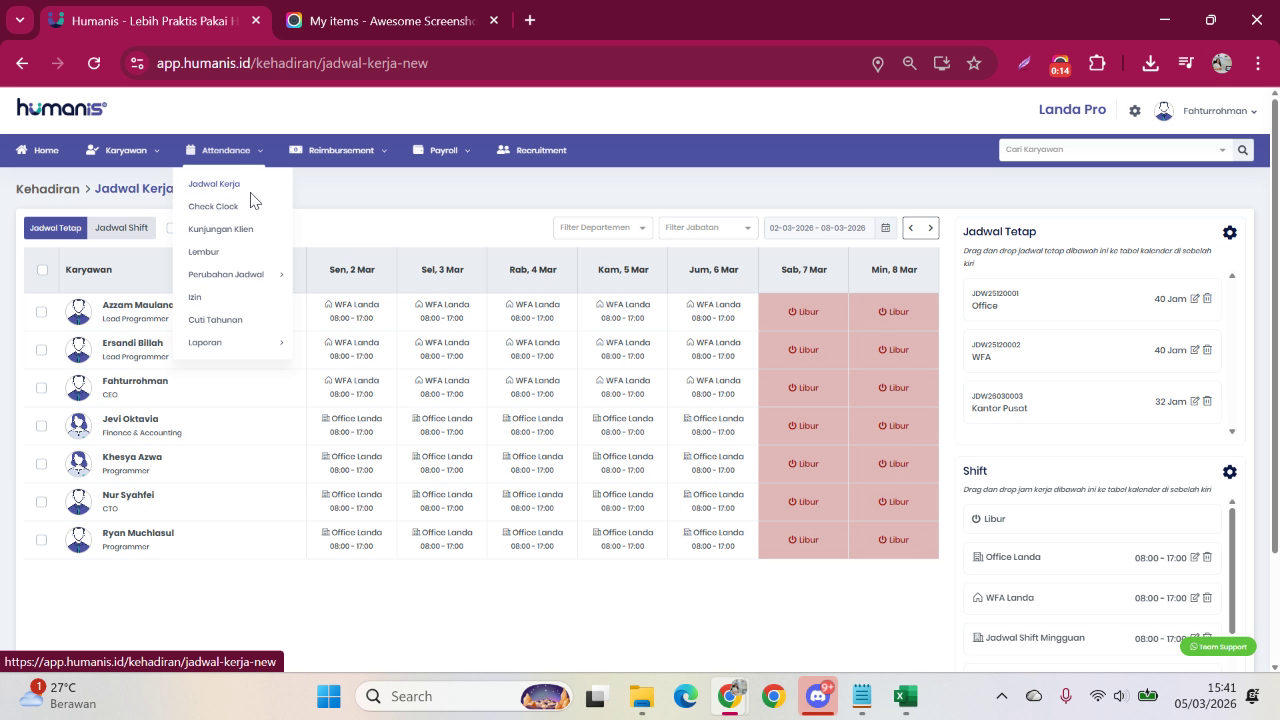Switch to My items Awesome Screenshot tab
The image size is (1280, 720).
tap(392, 20)
